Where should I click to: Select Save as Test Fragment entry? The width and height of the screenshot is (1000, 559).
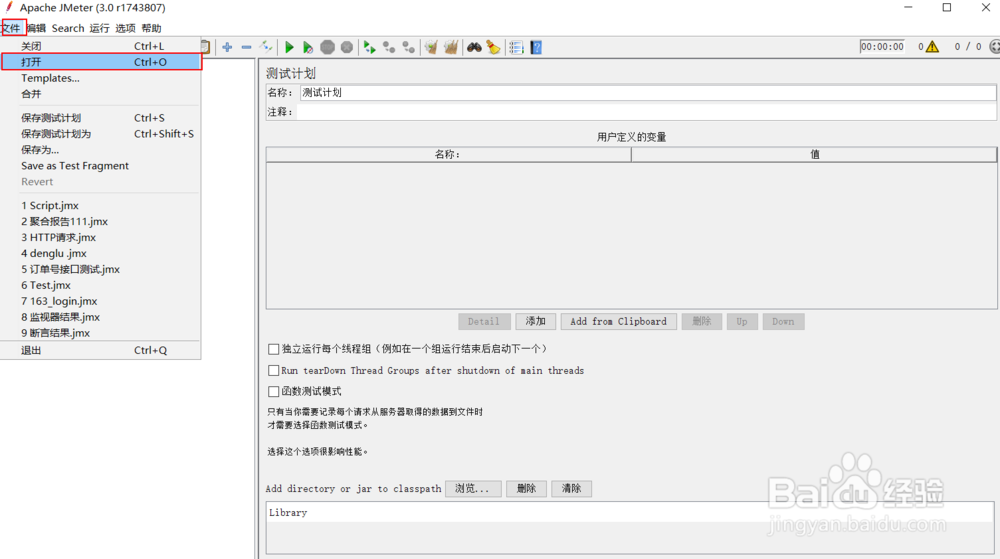coord(101,166)
